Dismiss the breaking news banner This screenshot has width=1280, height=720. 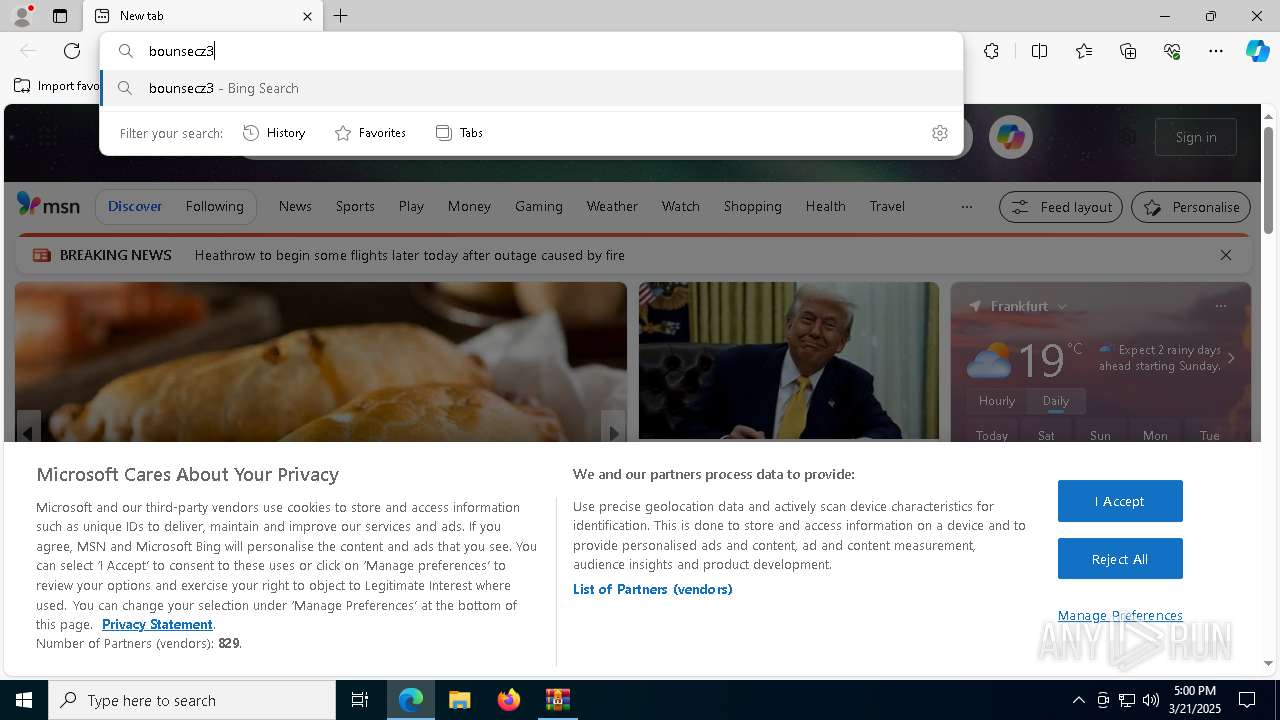click(x=1225, y=255)
